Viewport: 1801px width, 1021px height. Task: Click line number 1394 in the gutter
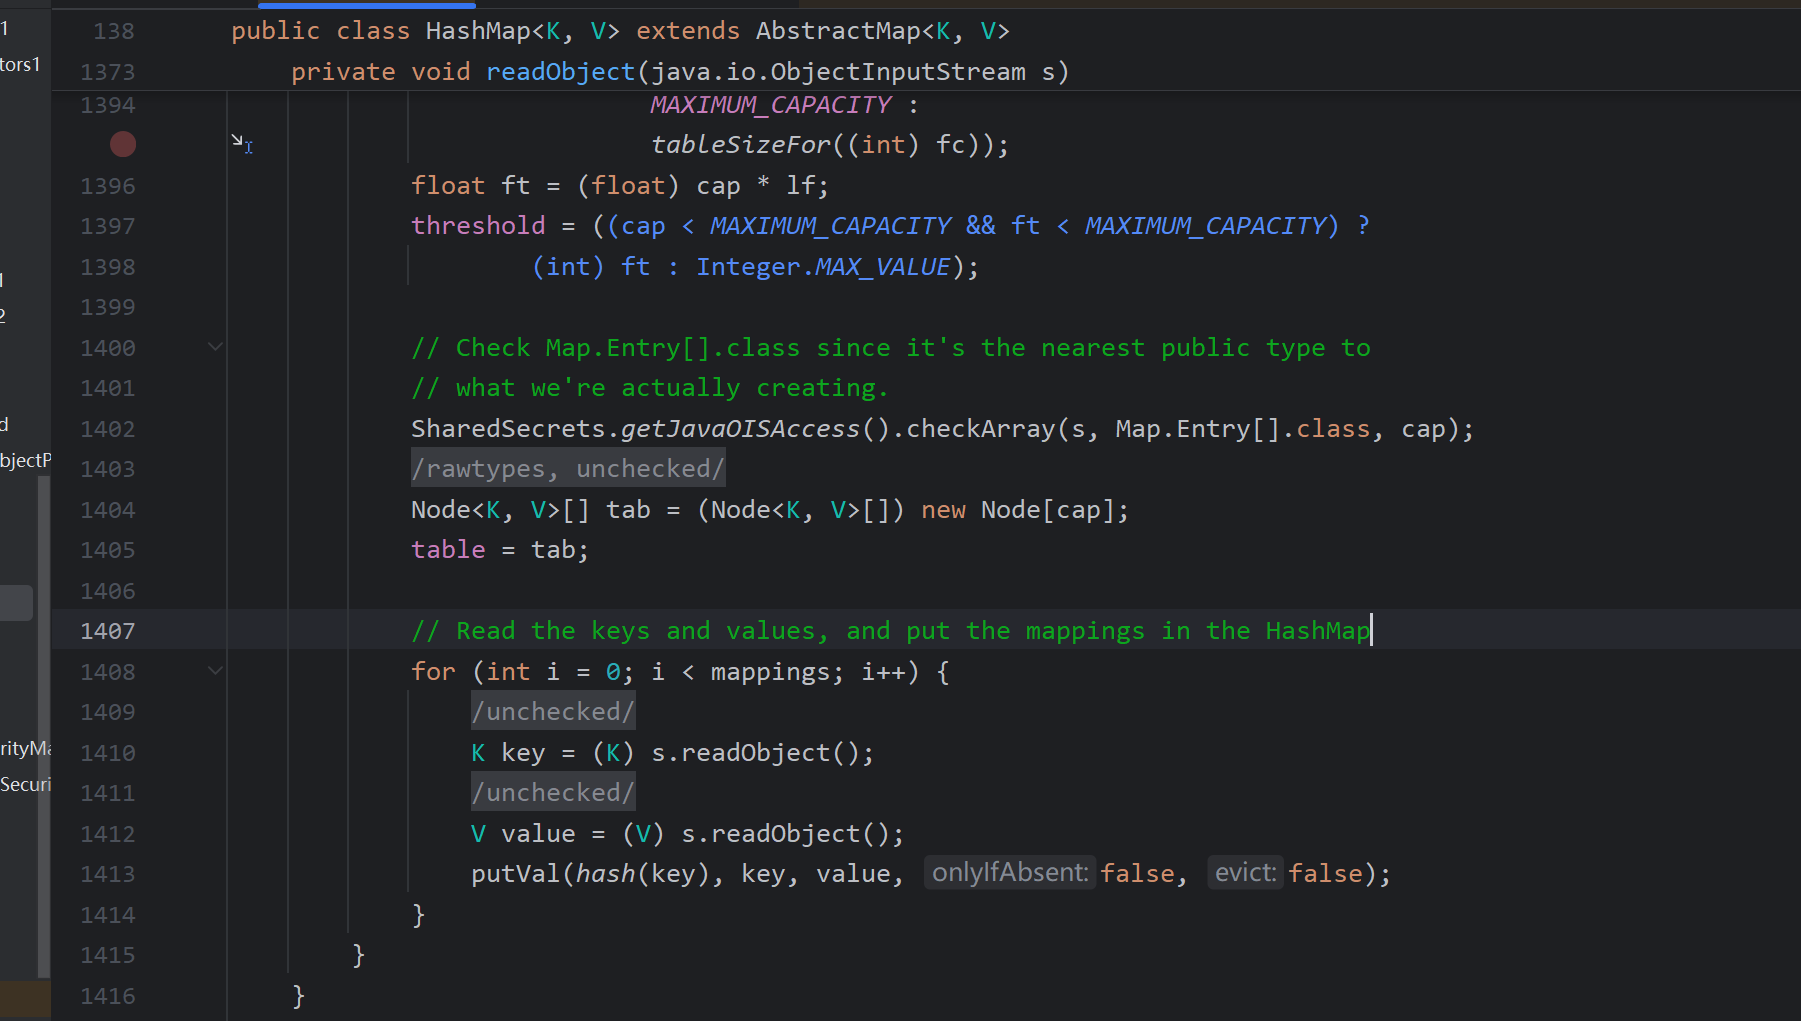coord(108,105)
